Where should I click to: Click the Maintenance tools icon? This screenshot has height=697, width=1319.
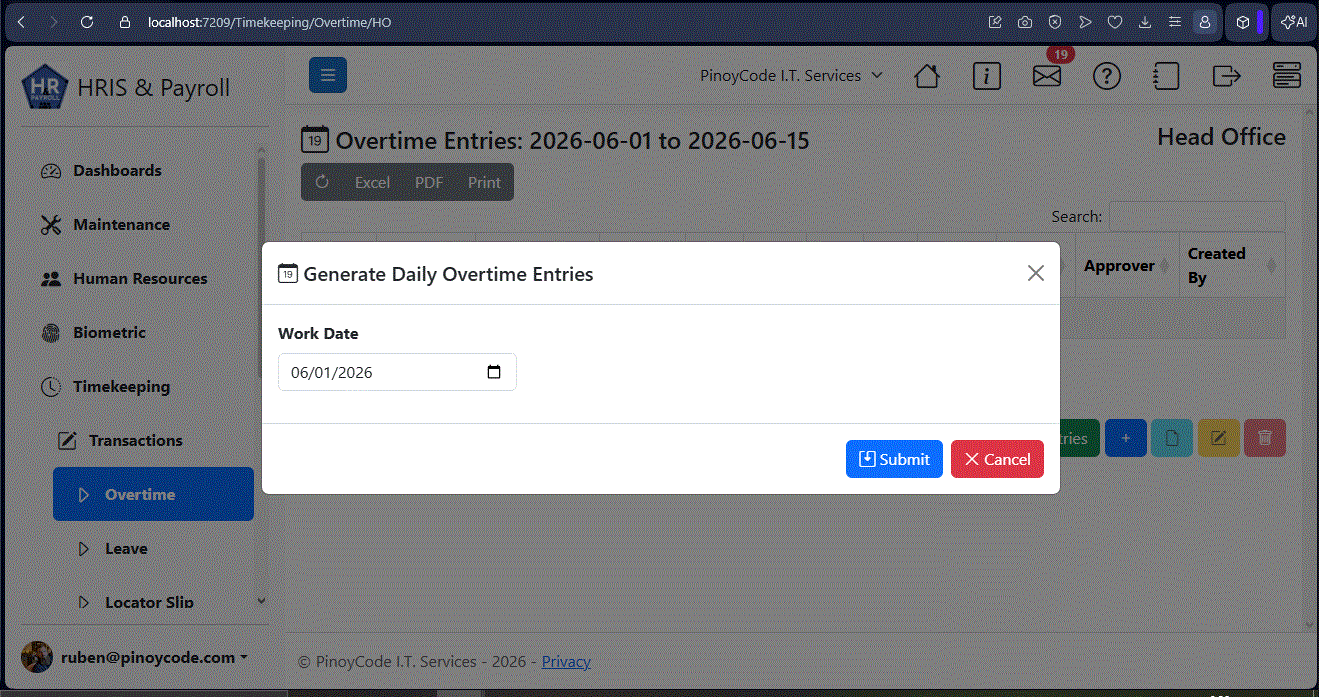51,225
